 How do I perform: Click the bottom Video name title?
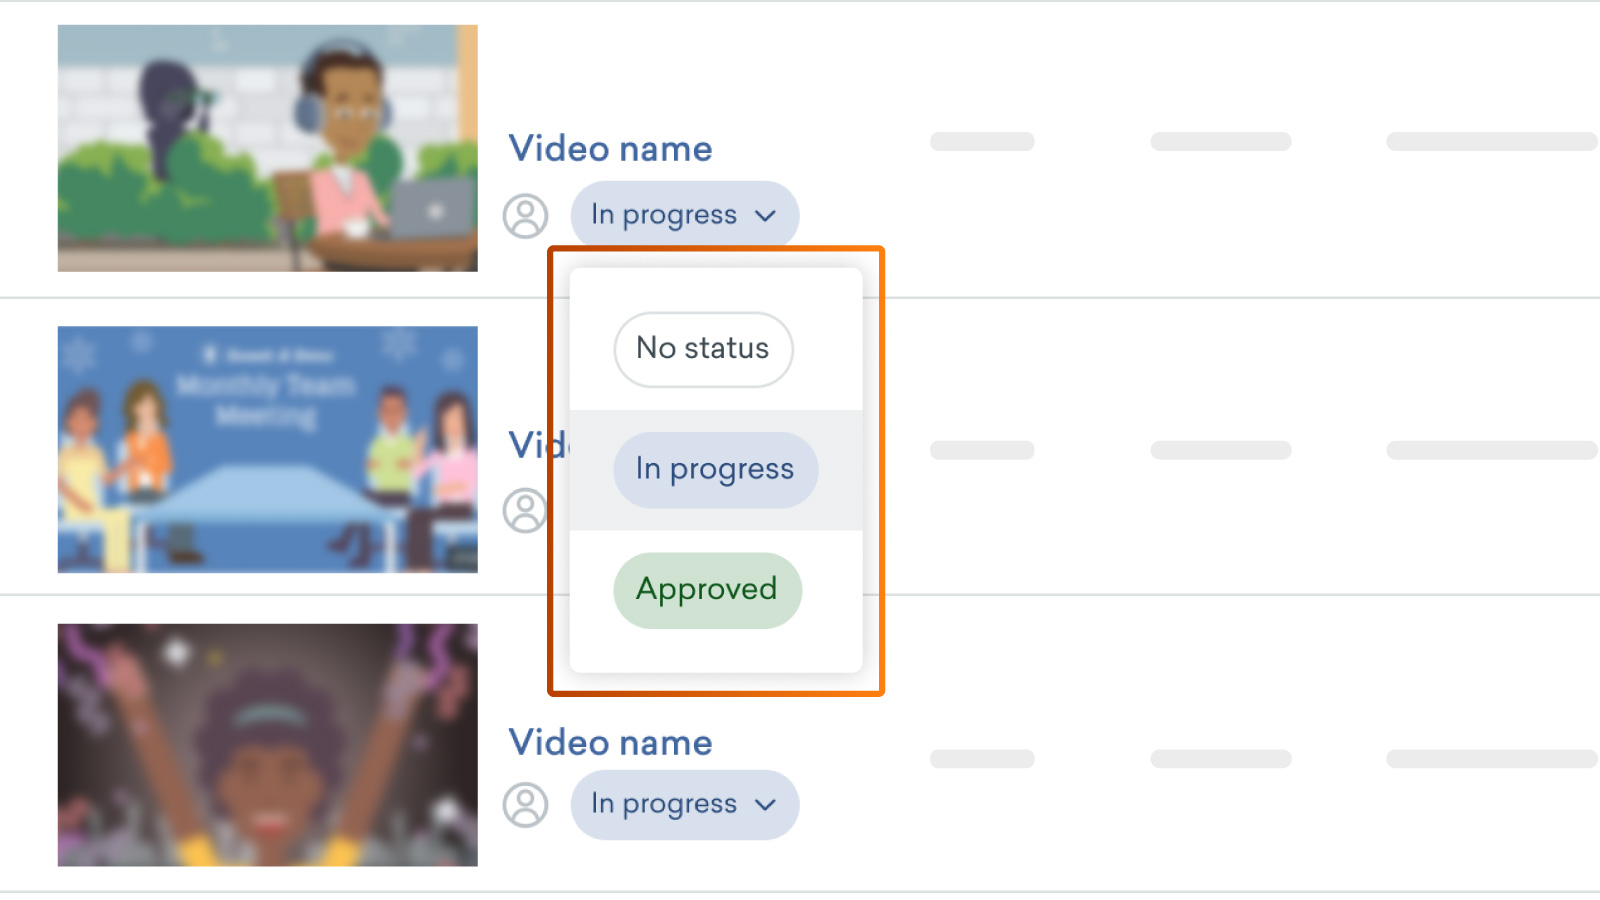click(x=610, y=743)
